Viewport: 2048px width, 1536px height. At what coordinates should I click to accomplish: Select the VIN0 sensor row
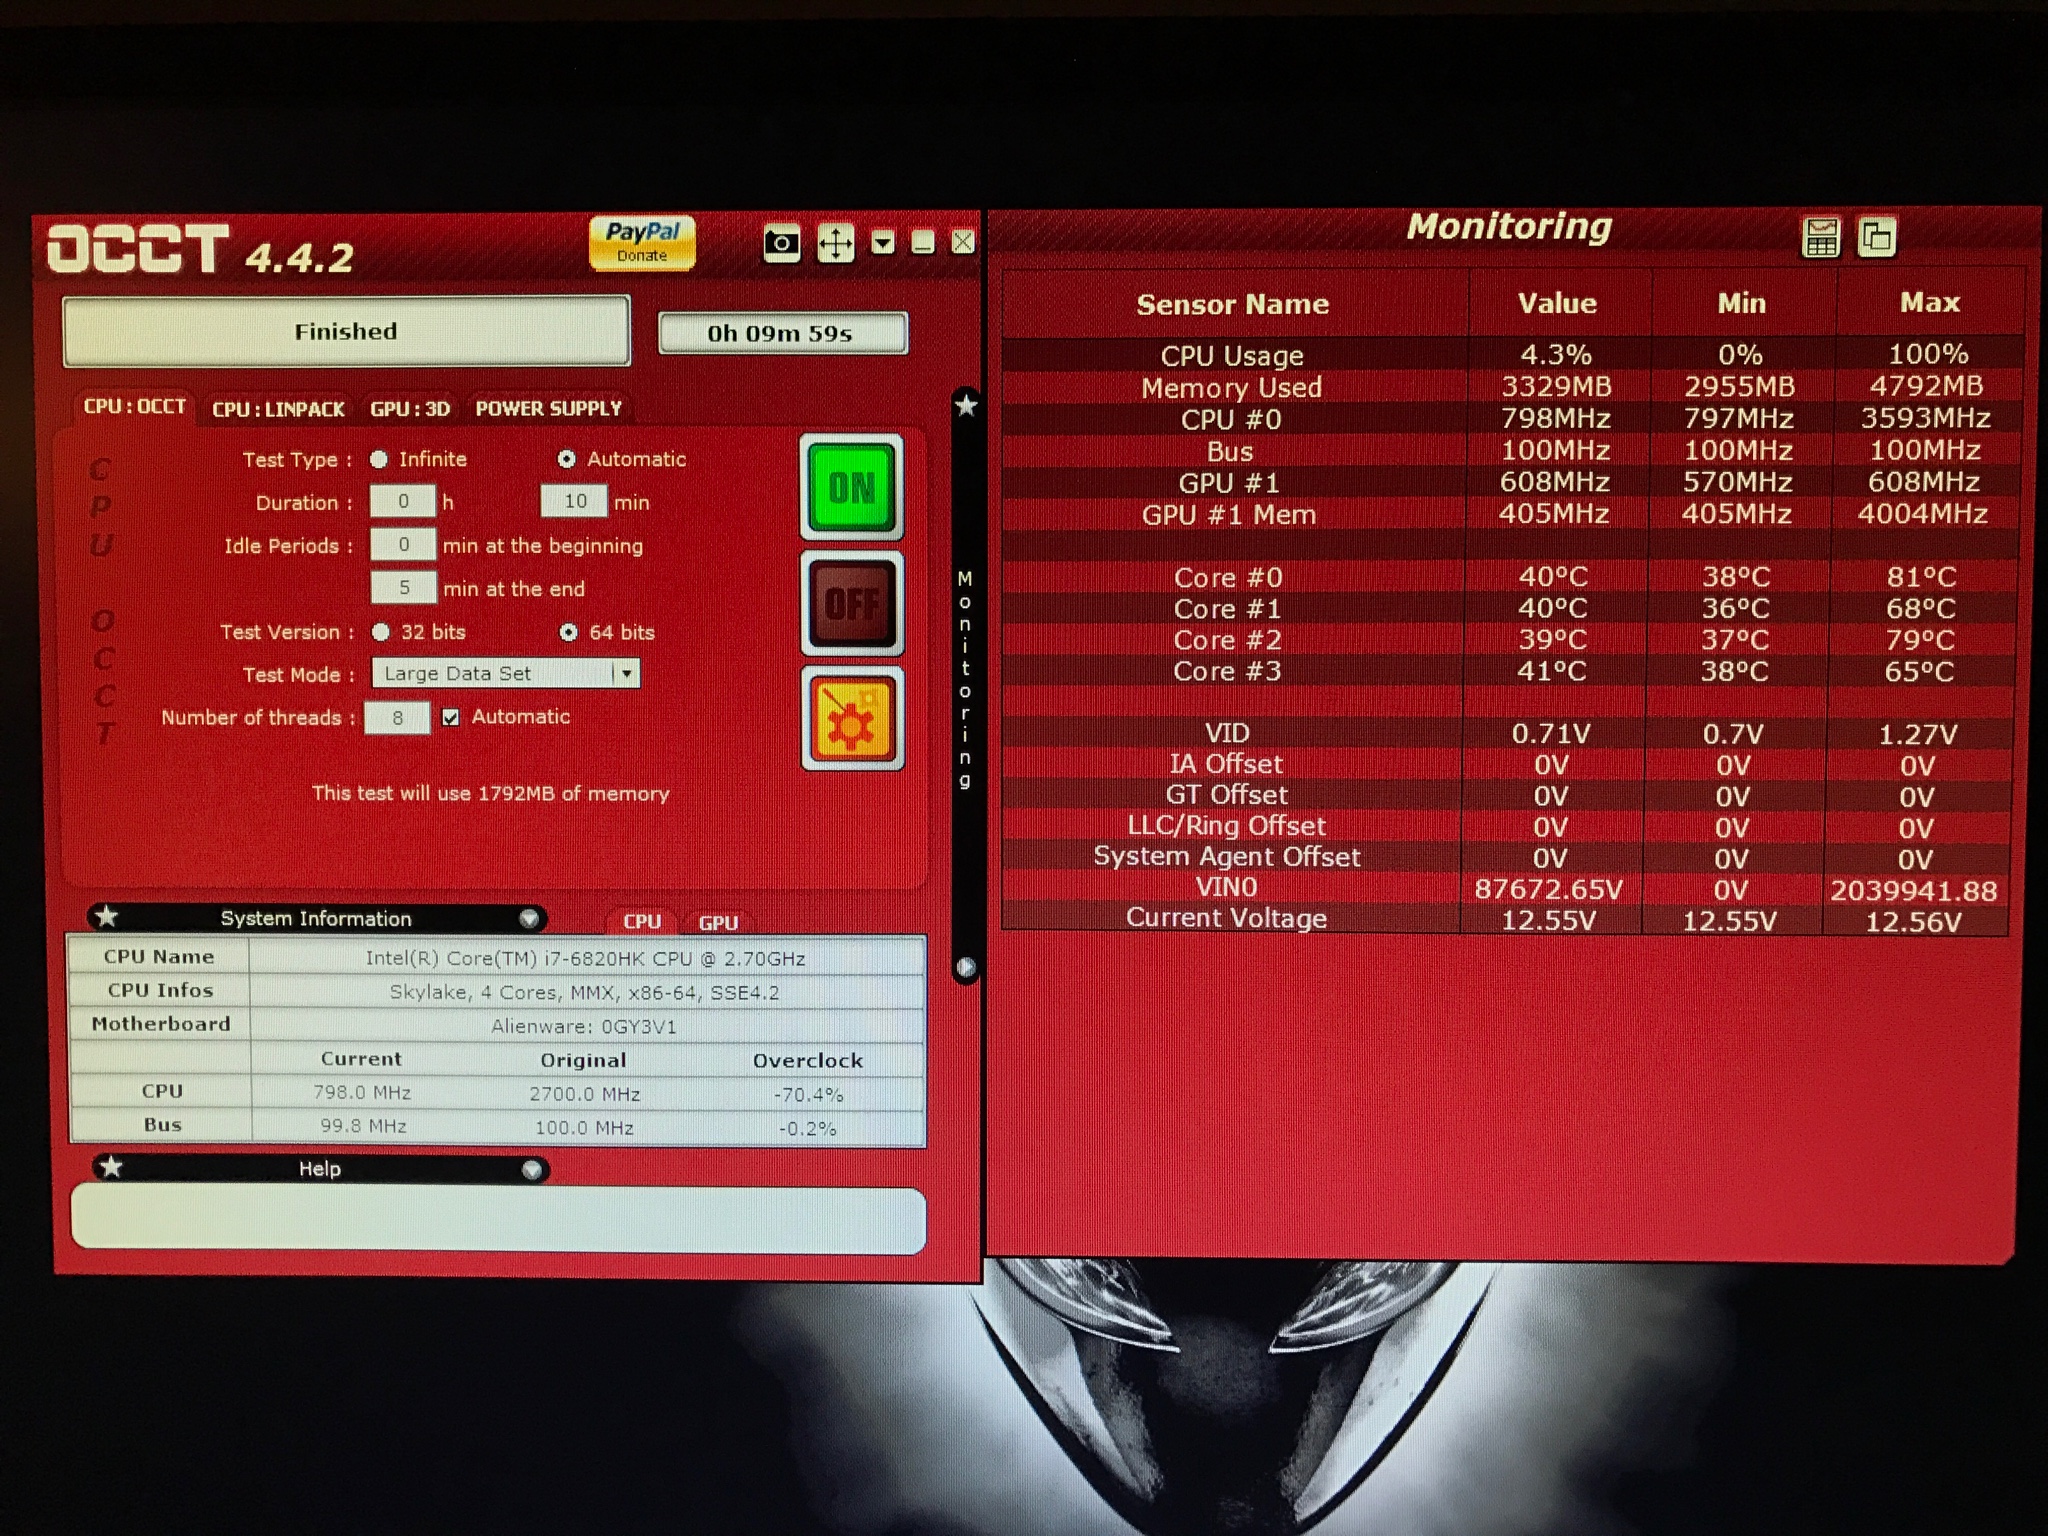1506,888
